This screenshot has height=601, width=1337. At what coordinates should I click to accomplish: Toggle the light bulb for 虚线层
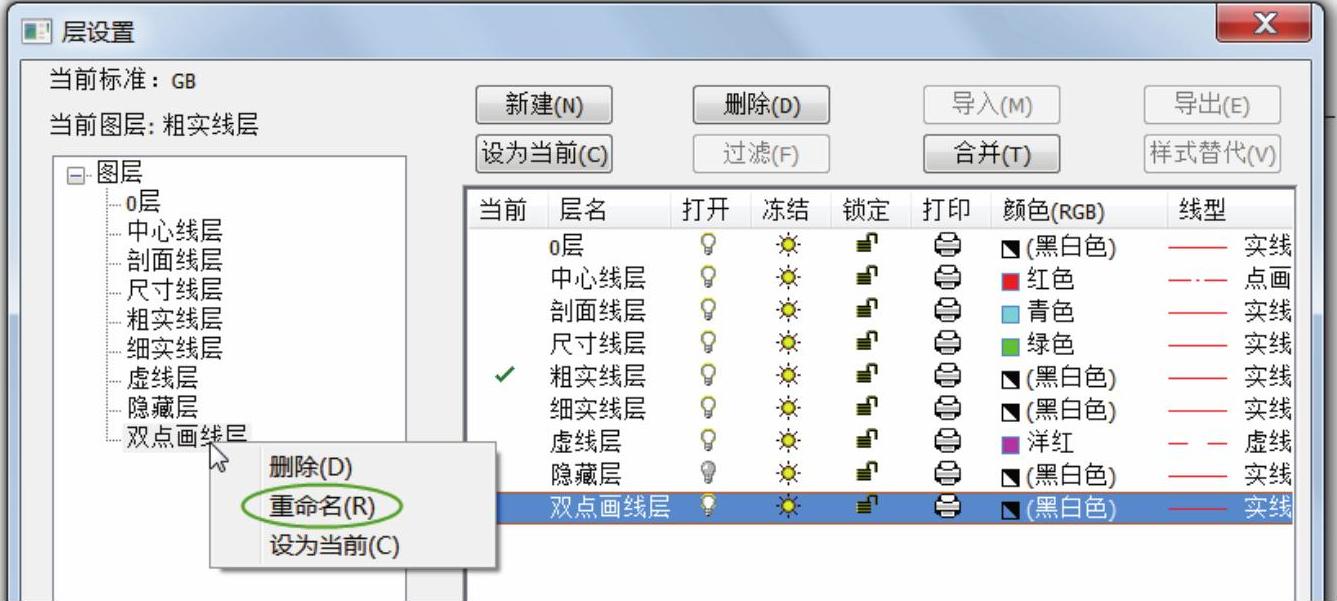click(709, 442)
